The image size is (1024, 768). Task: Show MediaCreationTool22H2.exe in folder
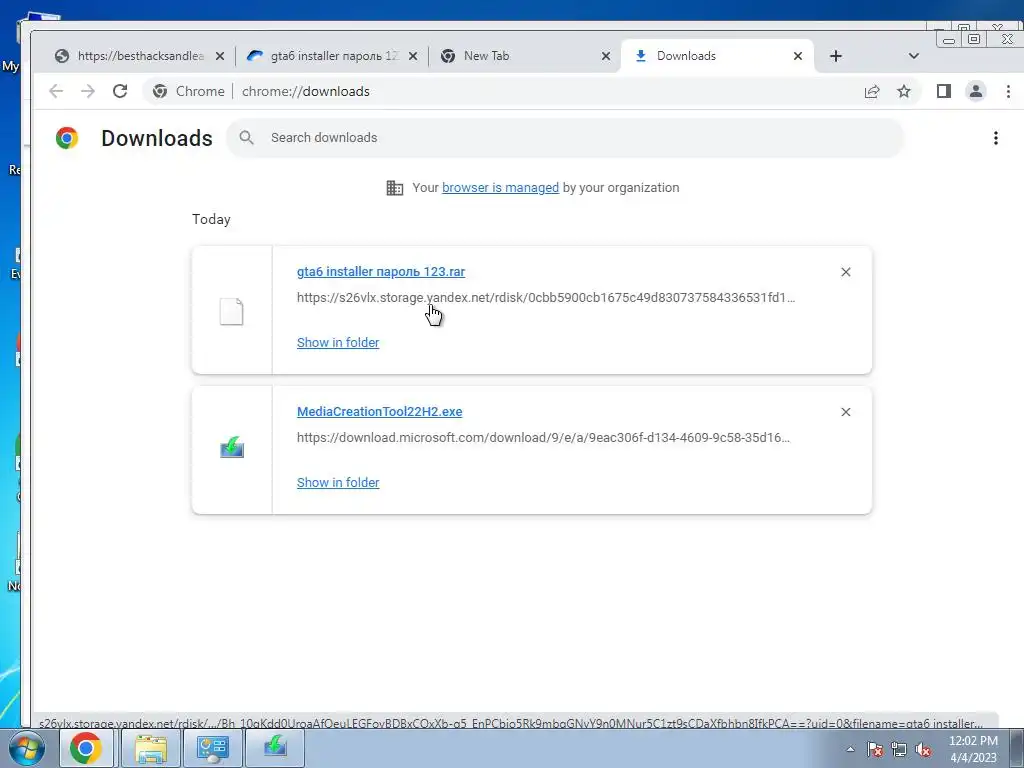[x=338, y=483]
